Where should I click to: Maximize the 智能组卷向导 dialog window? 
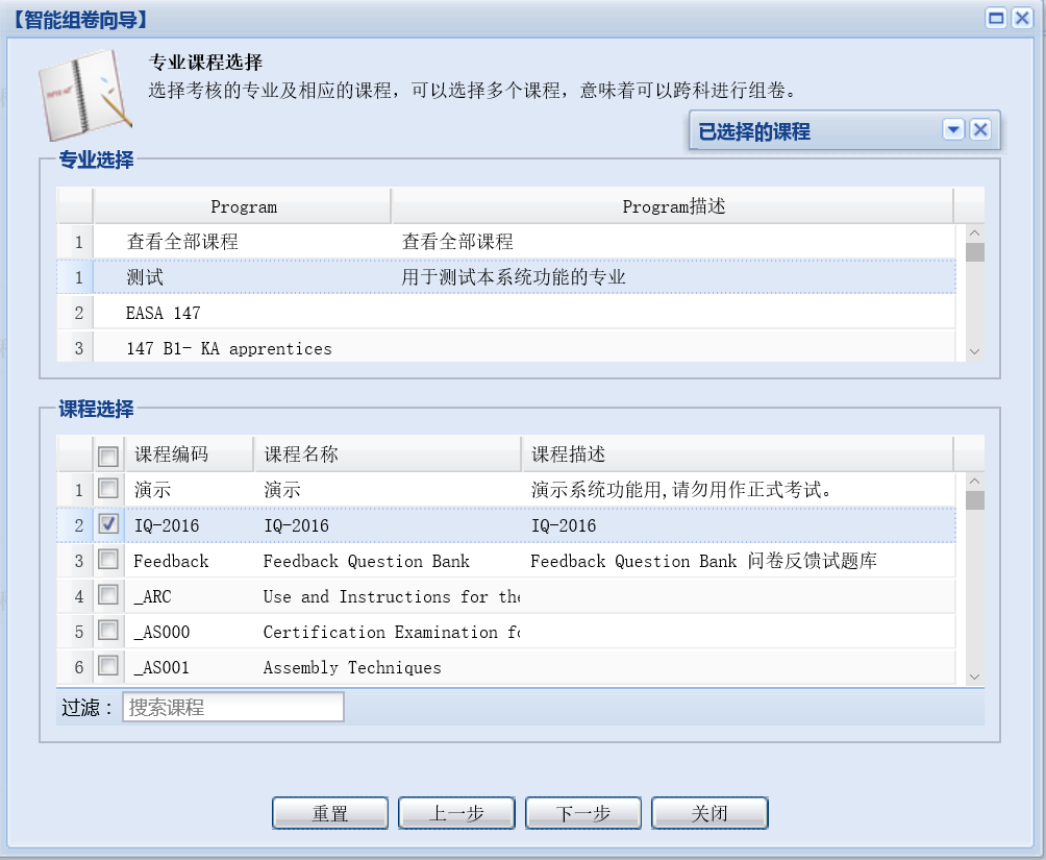click(x=996, y=18)
